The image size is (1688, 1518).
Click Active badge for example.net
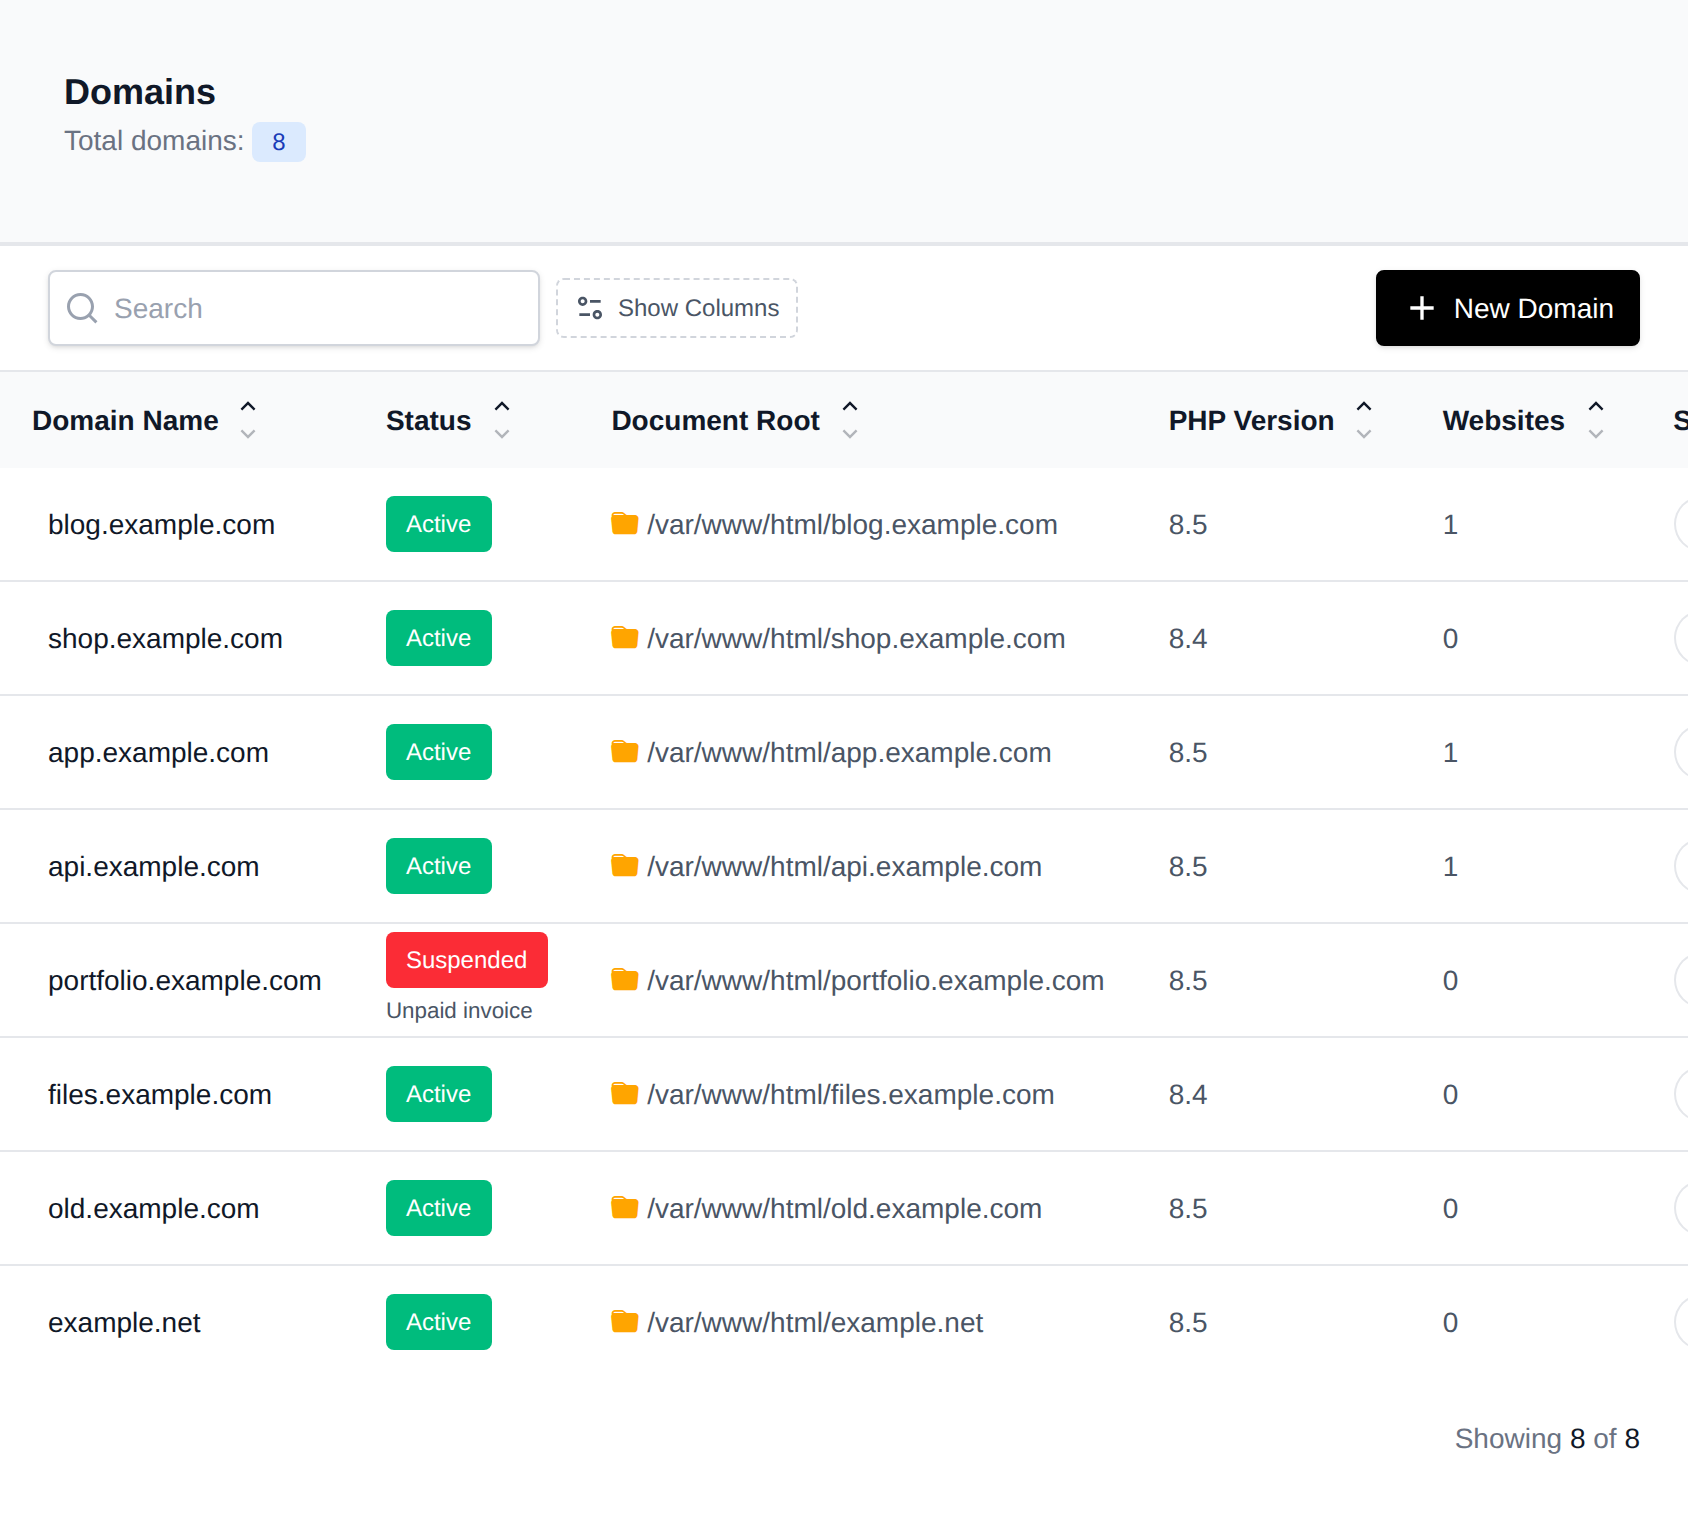(439, 1322)
